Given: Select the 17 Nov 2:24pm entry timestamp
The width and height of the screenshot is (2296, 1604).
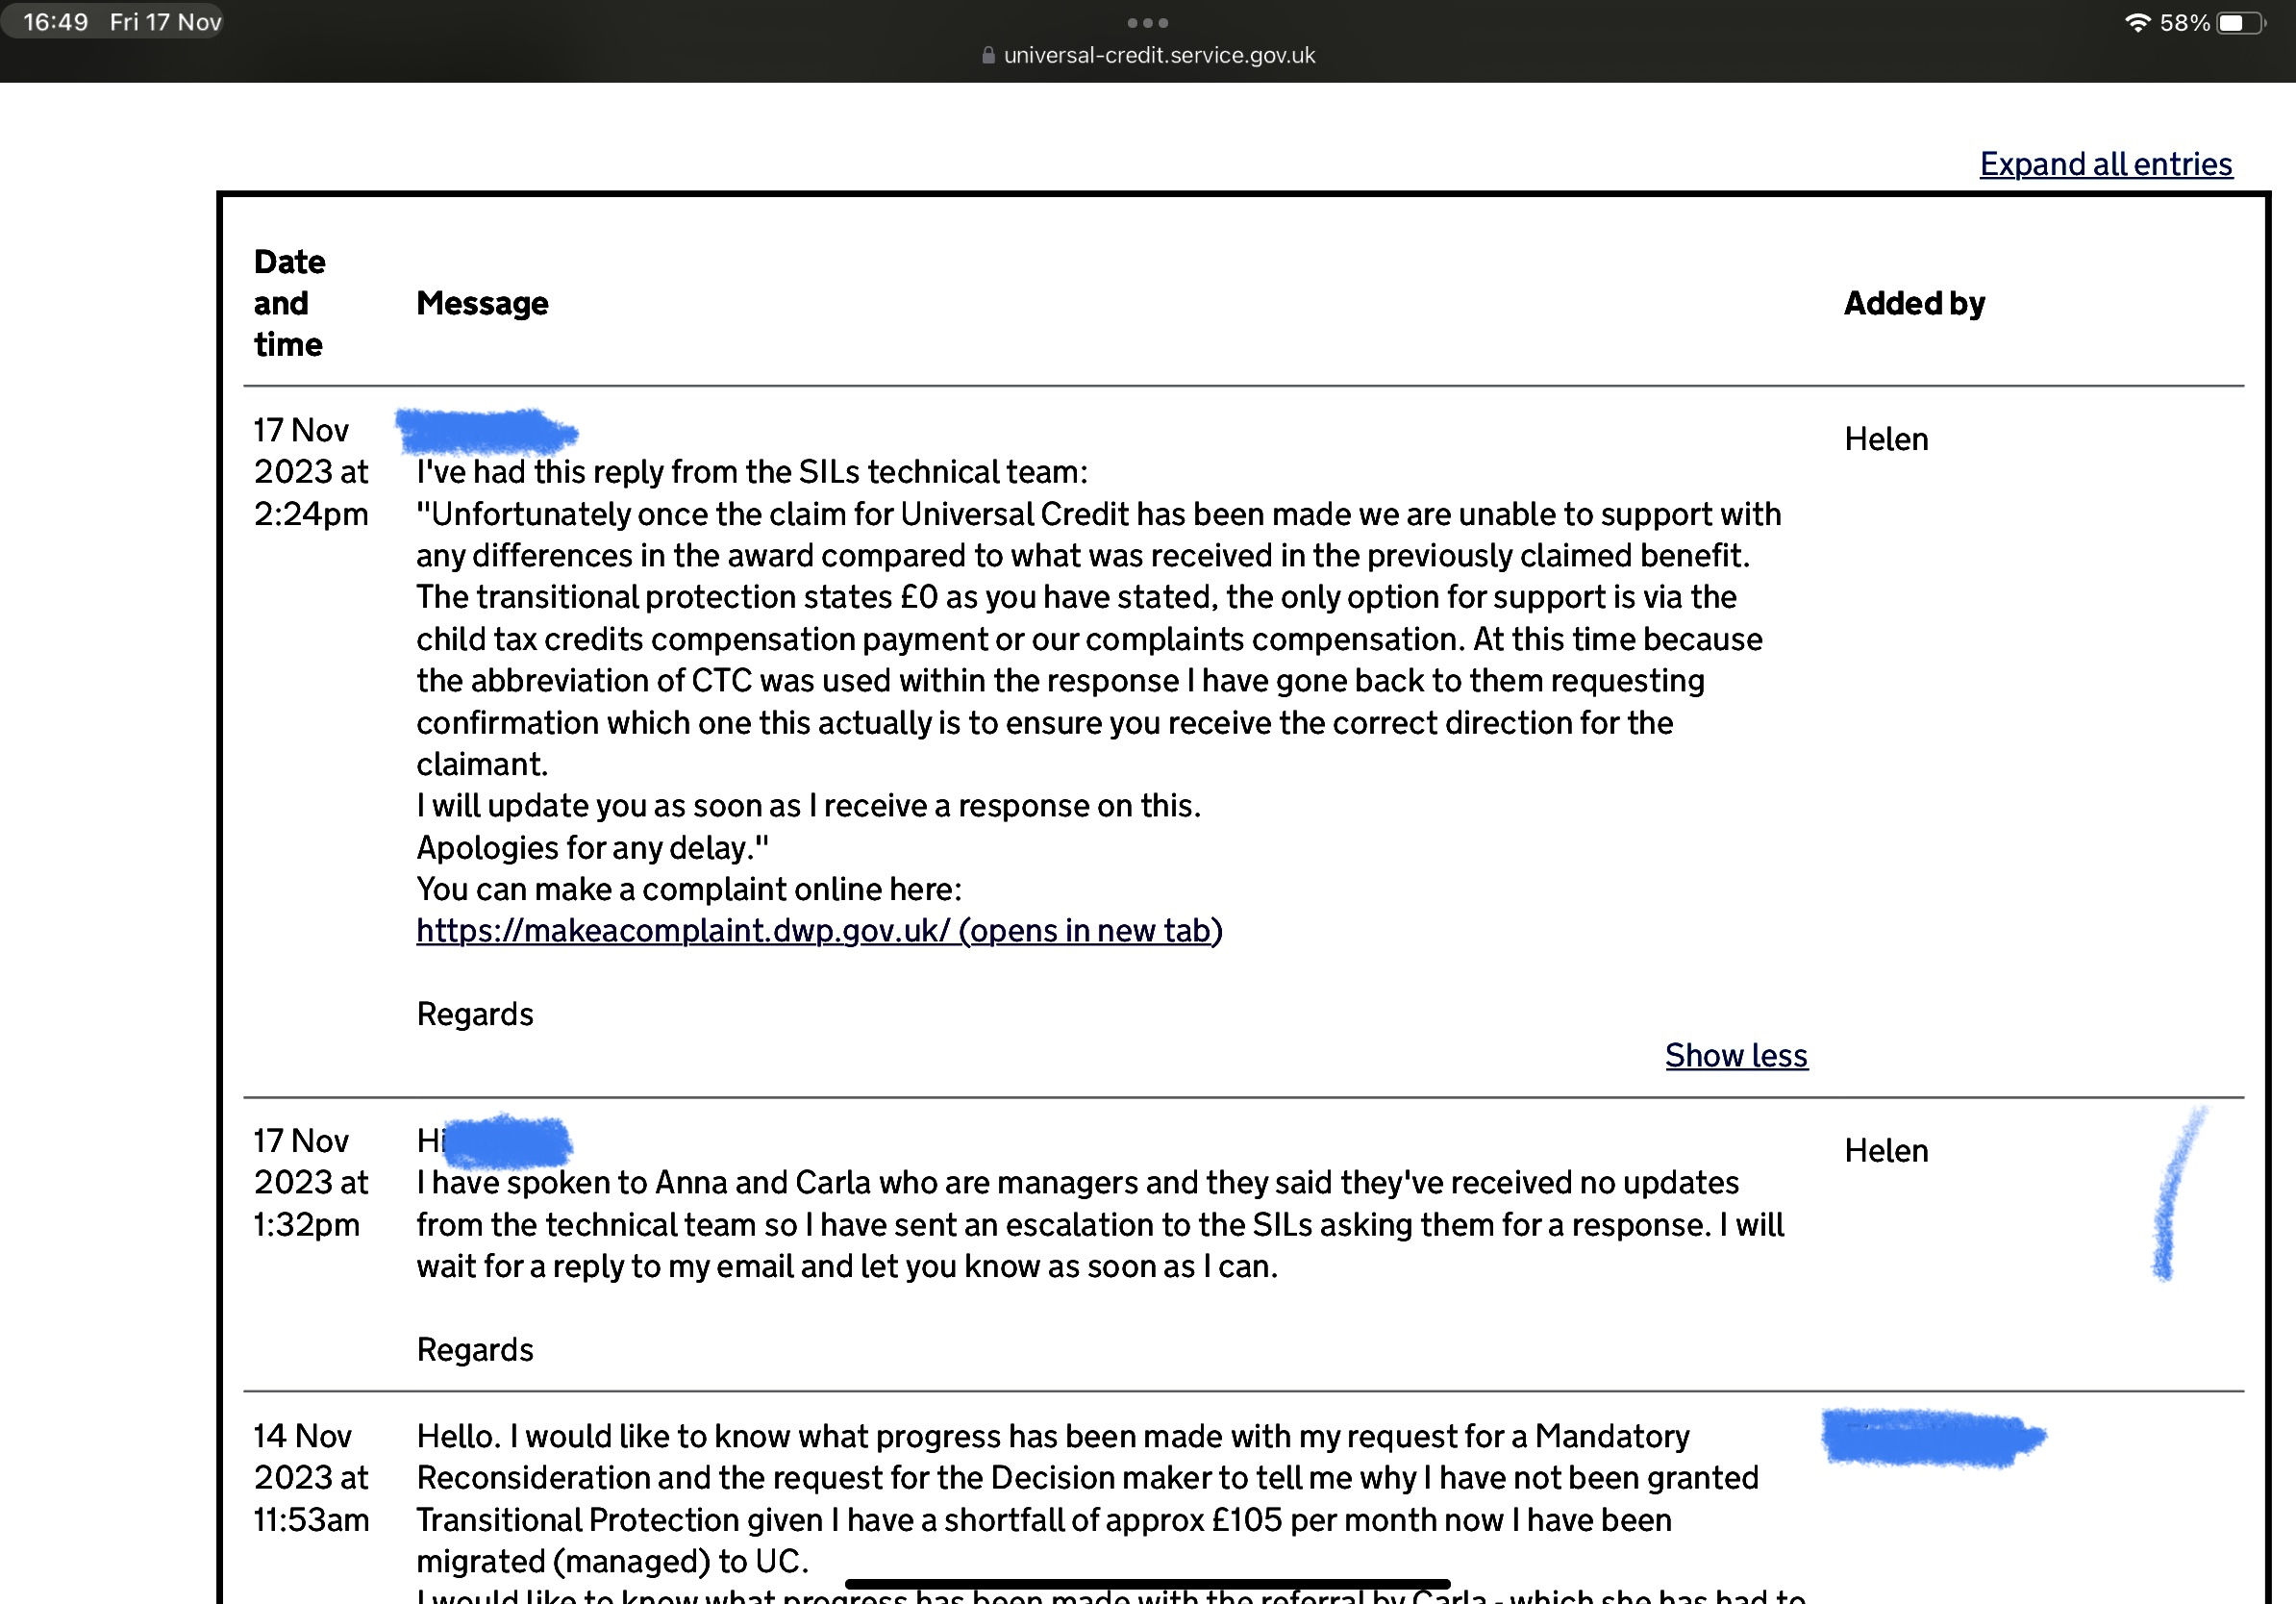Looking at the screenshot, I should point(310,472).
